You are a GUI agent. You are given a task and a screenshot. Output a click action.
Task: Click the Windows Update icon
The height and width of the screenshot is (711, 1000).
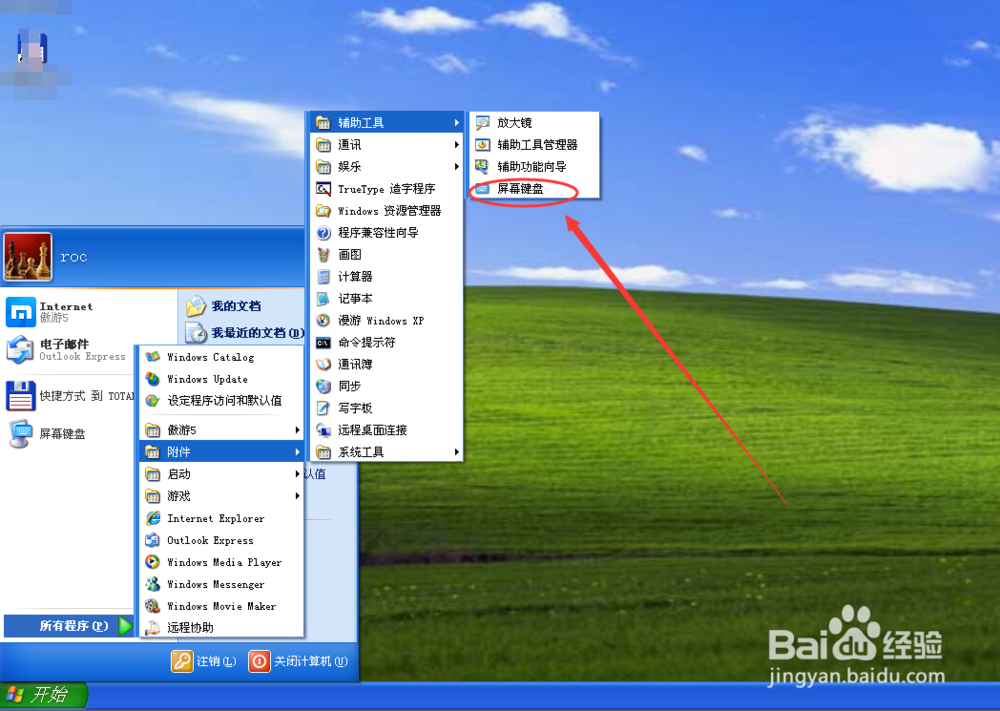pos(152,379)
